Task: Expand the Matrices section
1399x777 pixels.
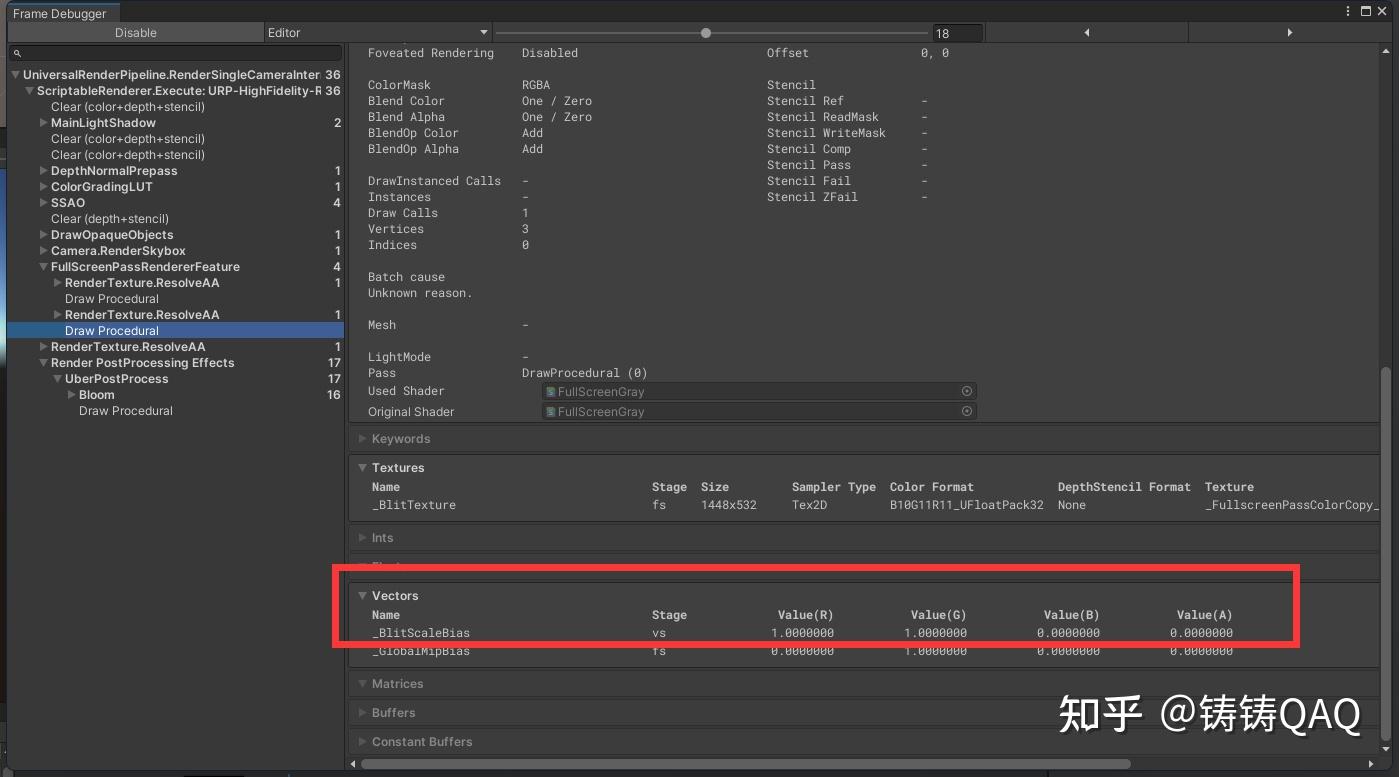Action: point(362,684)
